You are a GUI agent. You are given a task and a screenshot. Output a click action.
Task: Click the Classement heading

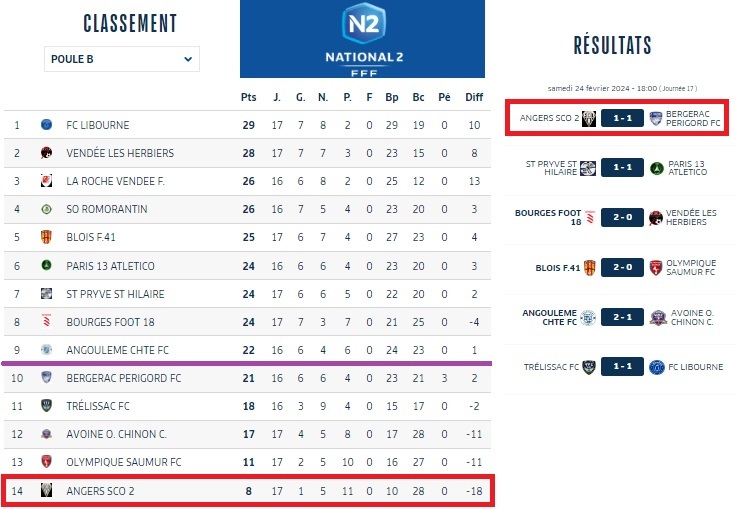pyautogui.click(x=130, y=24)
